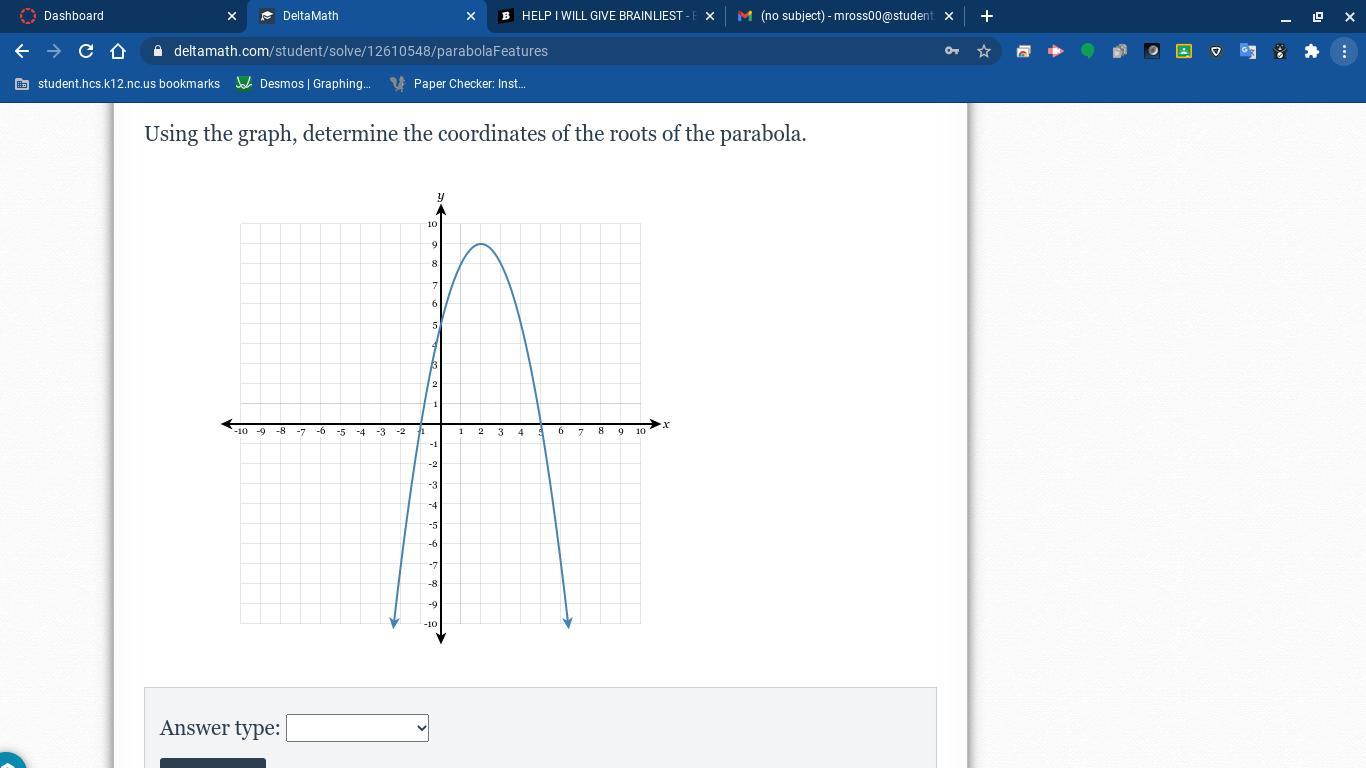
Task: Open the dark moon extension icon
Action: (x=1152, y=51)
